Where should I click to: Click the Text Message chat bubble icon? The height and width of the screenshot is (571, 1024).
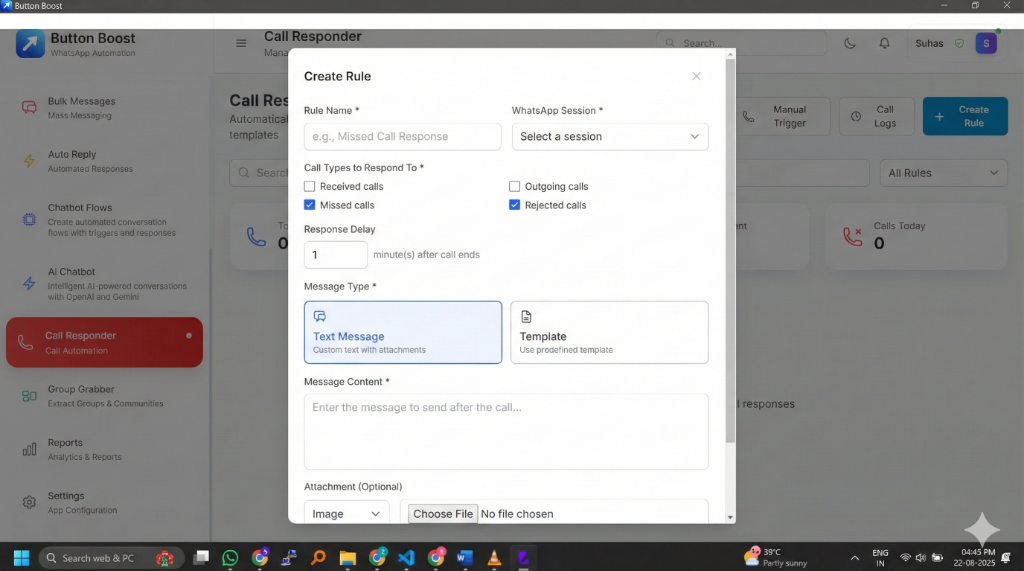[319, 317]
